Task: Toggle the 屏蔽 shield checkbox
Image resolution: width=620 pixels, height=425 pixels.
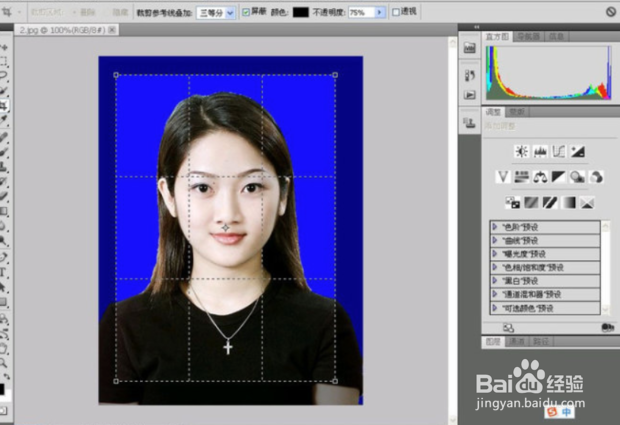Action: 246,12
